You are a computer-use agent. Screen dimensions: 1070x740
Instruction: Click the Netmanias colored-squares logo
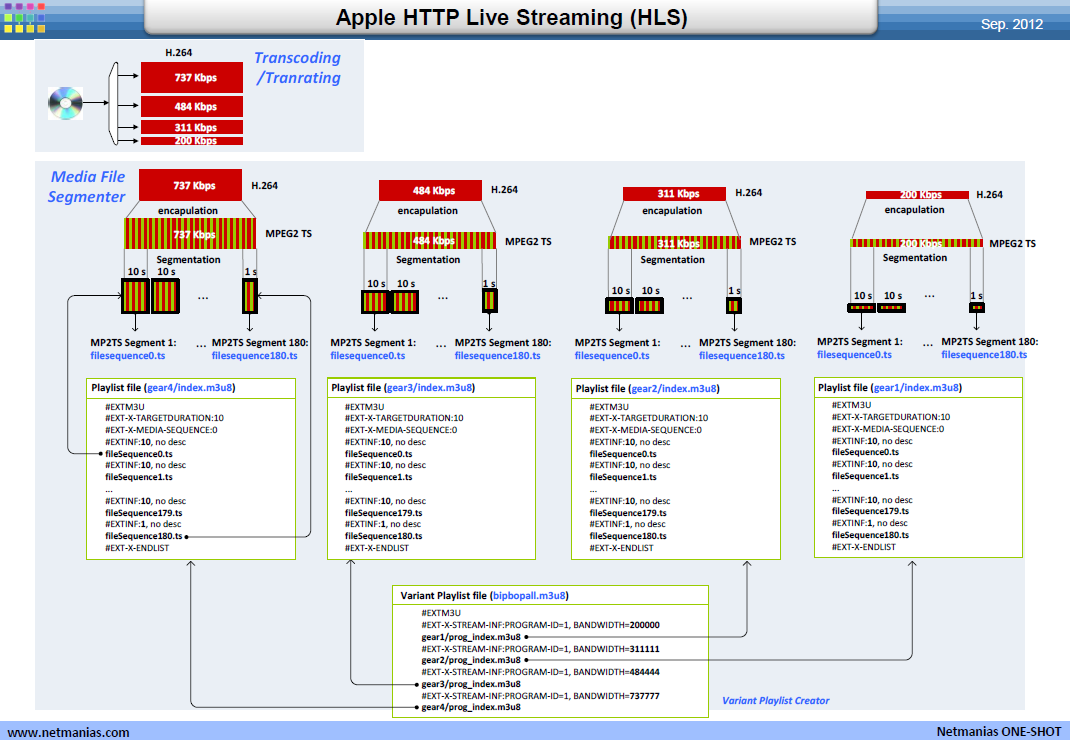[25, 17]
